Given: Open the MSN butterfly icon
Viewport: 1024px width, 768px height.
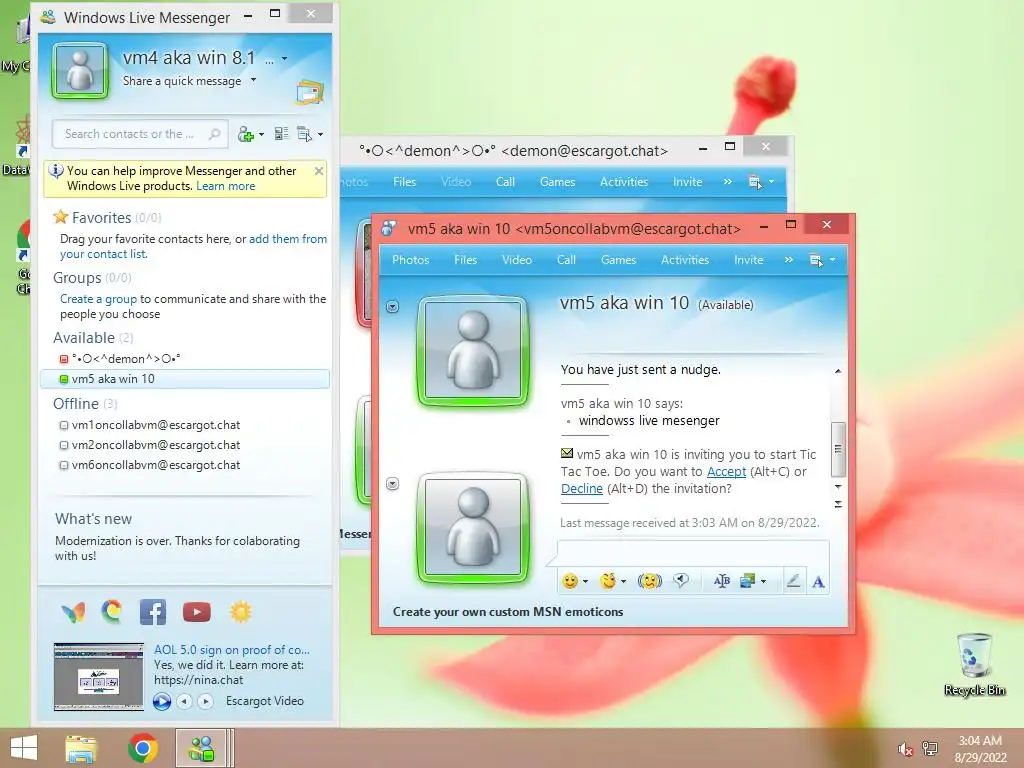Looking at the screenshot, I should coord(73,613).
